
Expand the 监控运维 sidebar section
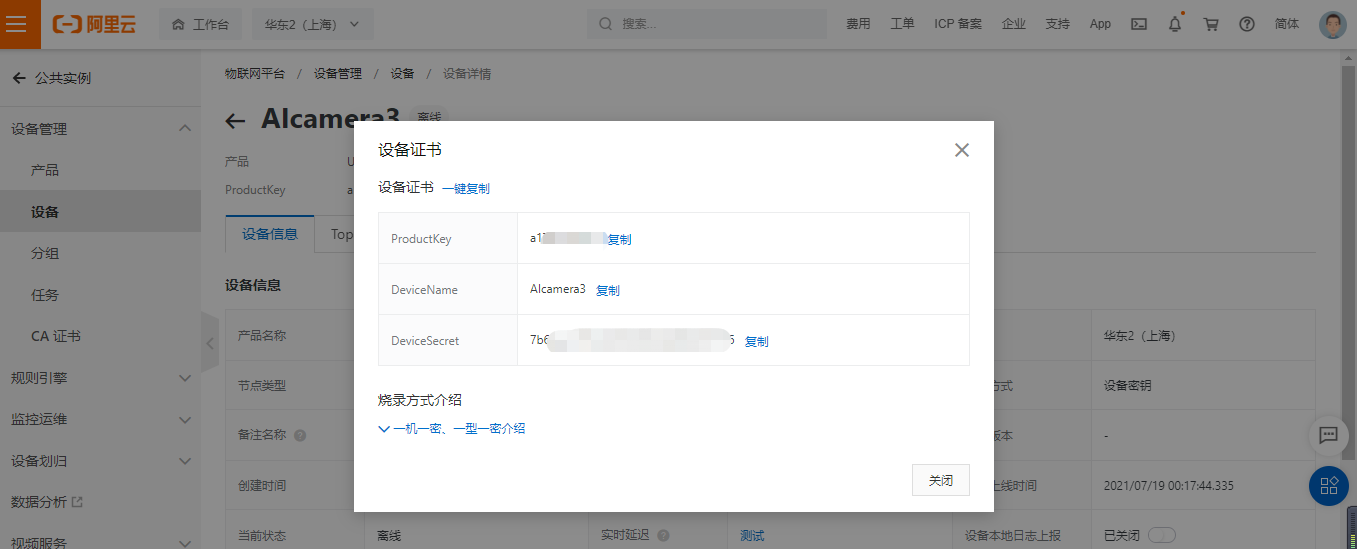tap(184, 419)
